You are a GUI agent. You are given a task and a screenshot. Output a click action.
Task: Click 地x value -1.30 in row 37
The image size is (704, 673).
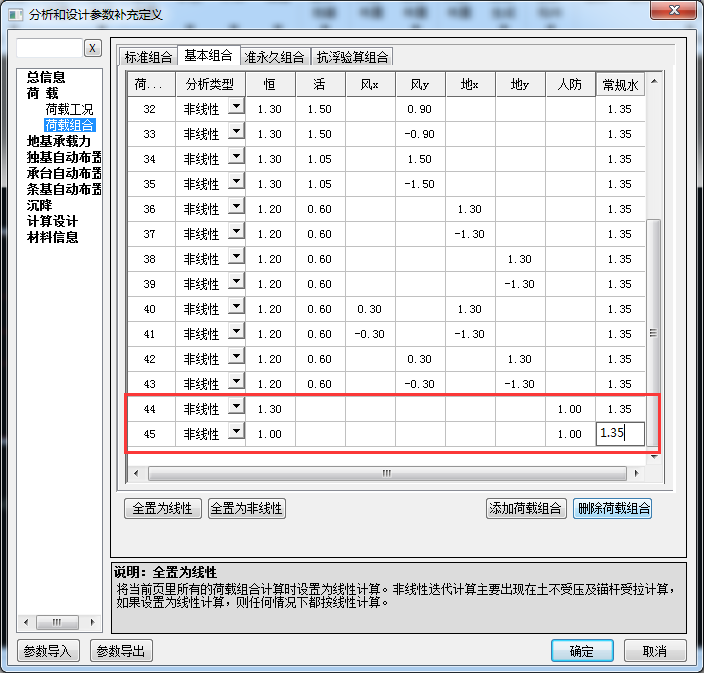[470, 234]
